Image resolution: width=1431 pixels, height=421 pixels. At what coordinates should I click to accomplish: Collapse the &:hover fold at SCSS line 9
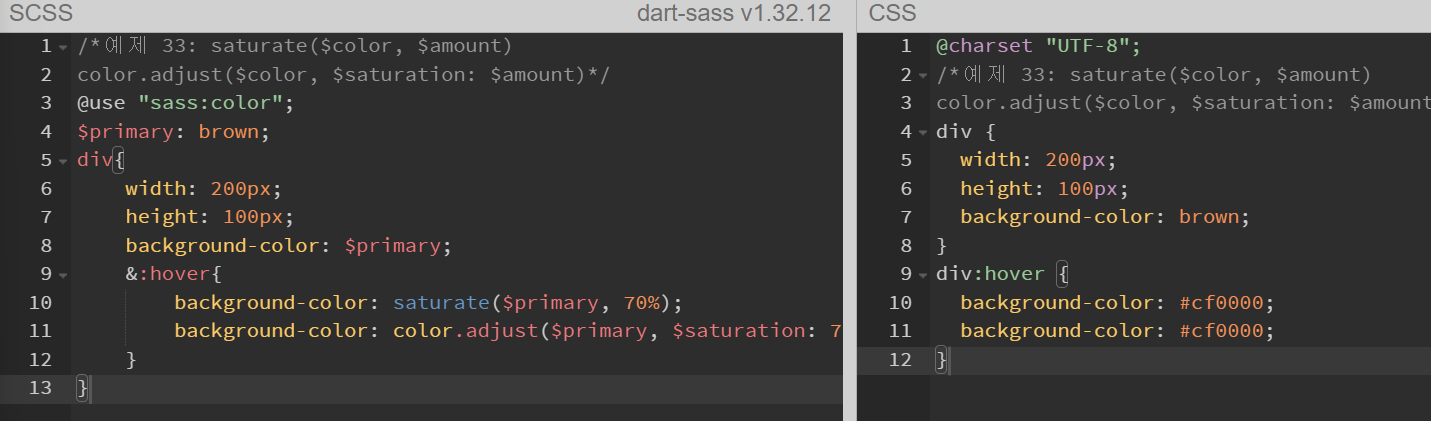62,275
